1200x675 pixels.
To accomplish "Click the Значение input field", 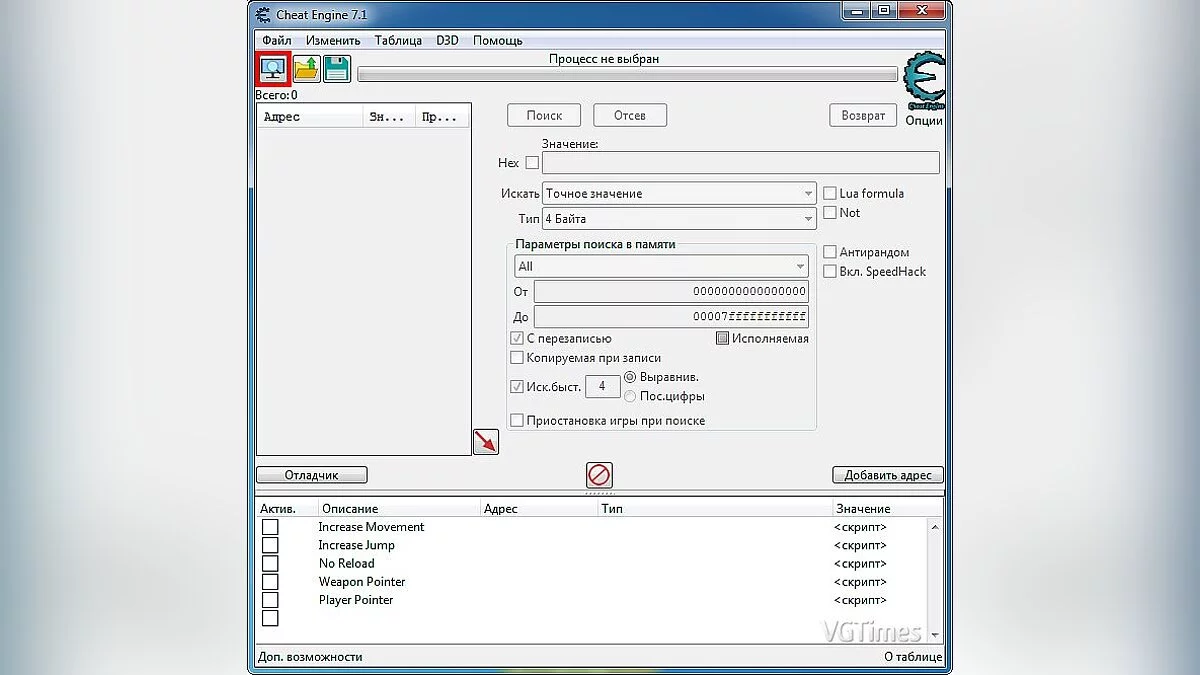I will coord(741,163).
